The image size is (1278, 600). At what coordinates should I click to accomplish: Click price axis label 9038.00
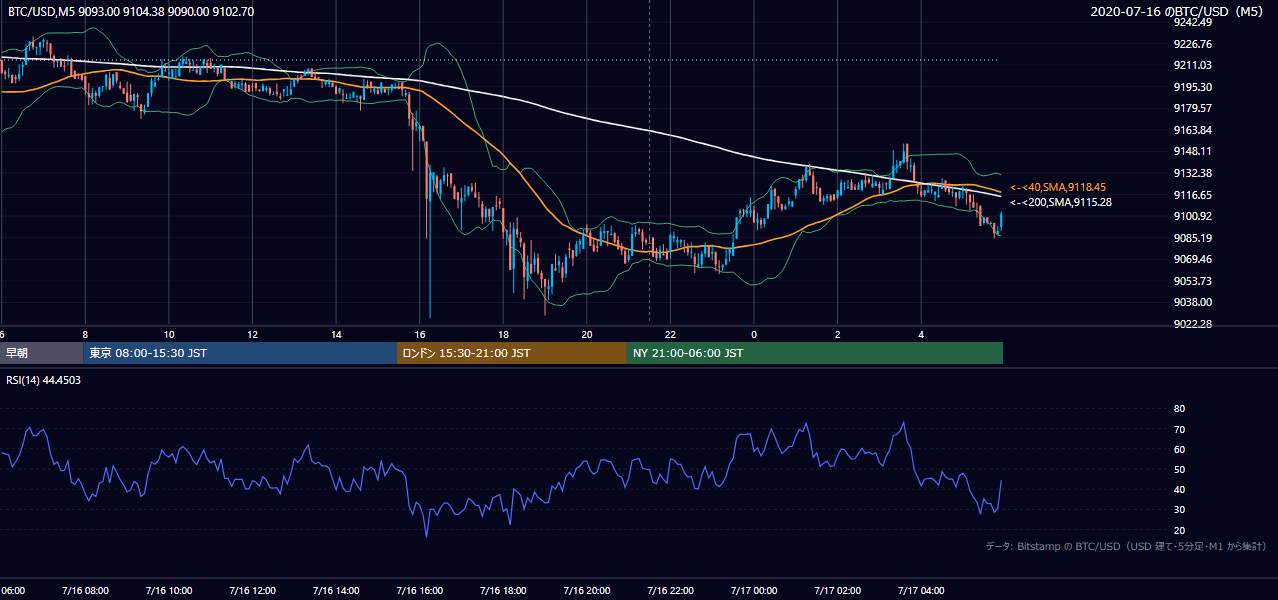1192,302
